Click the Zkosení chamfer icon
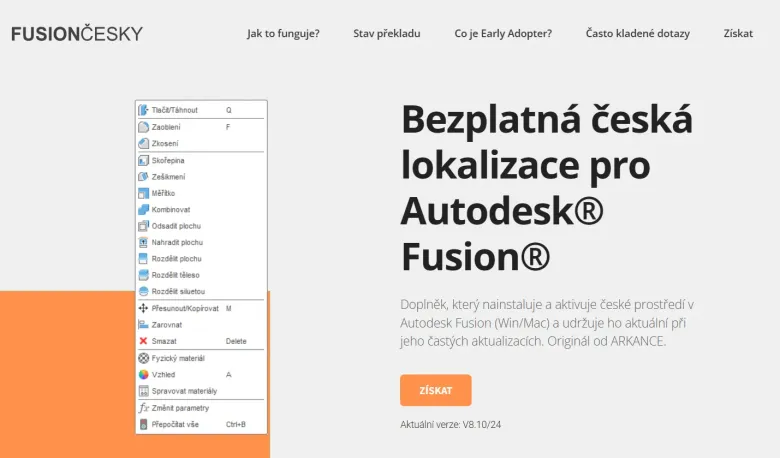 tap(143, 143)
